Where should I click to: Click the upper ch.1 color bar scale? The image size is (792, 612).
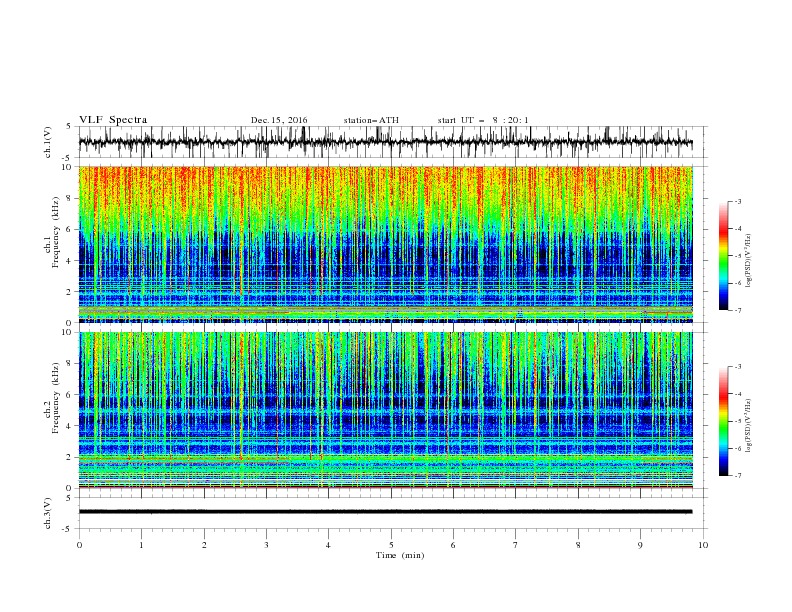click(723, 256)
